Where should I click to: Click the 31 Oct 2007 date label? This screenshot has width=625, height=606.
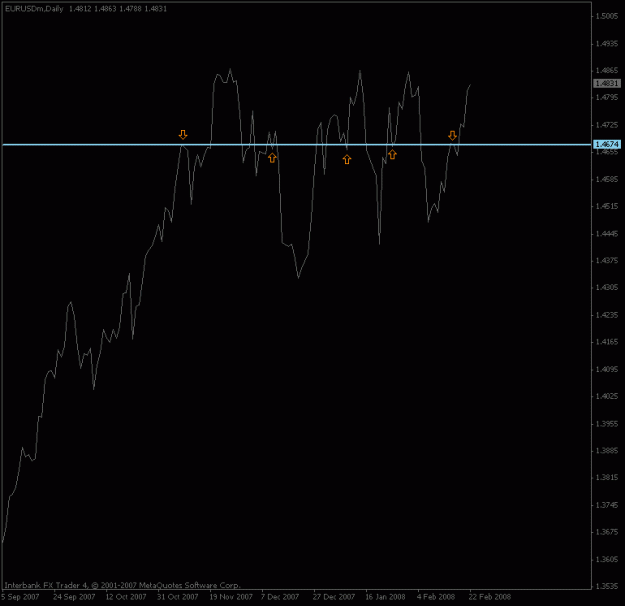(x=178, y=597)
